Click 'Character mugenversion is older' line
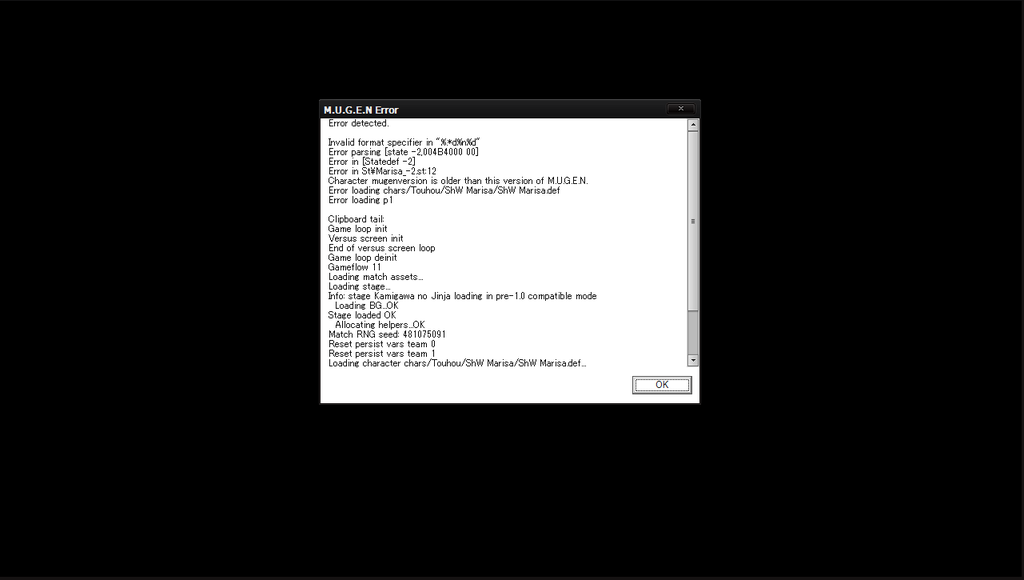The width and height of the screenshot is (1024, 580). [458, 181]
